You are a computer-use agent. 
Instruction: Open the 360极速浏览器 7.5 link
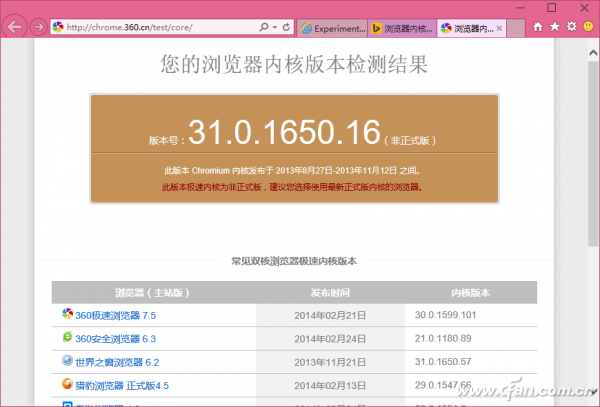(x=116, y=315)
